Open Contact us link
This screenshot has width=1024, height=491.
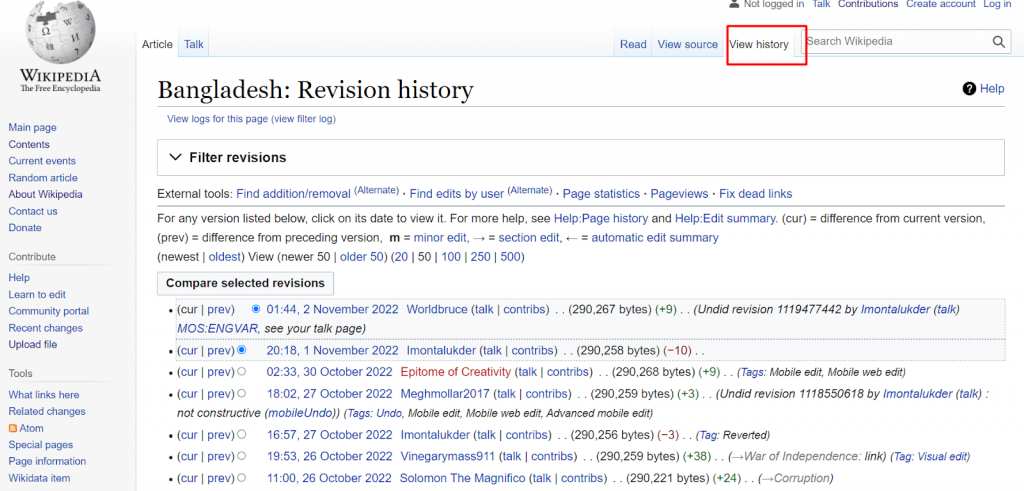click(33, 211)
